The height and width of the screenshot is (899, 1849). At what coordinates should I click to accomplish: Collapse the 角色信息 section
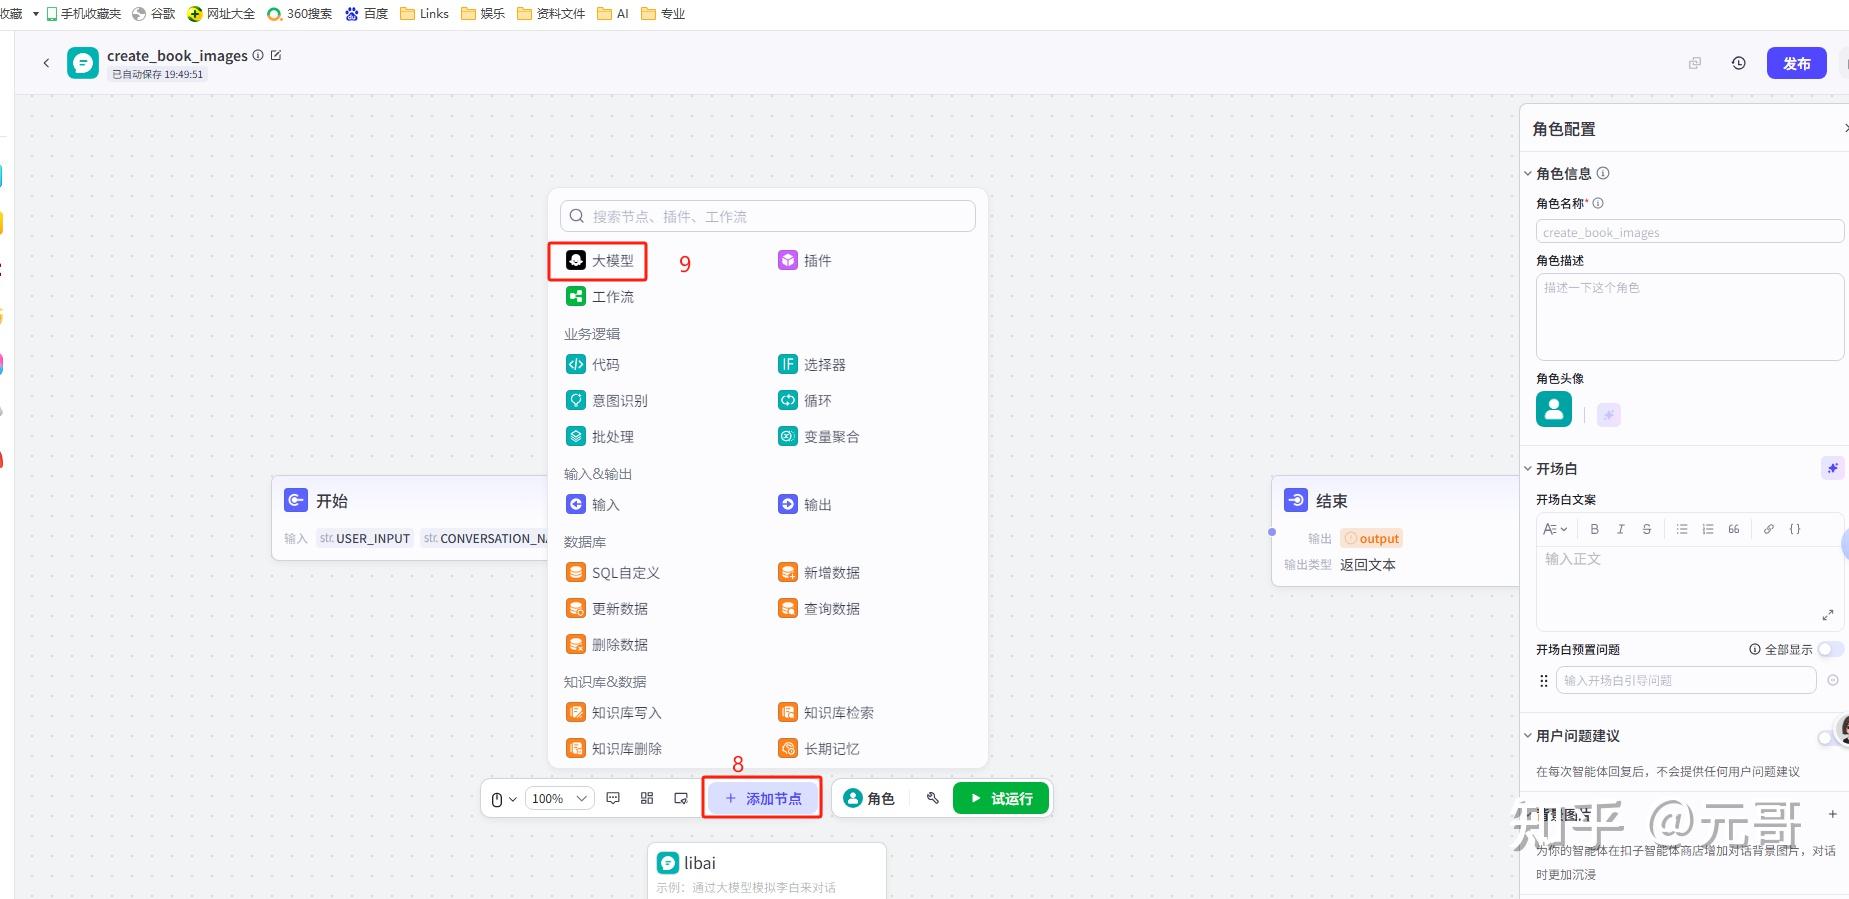(1528, 174)
